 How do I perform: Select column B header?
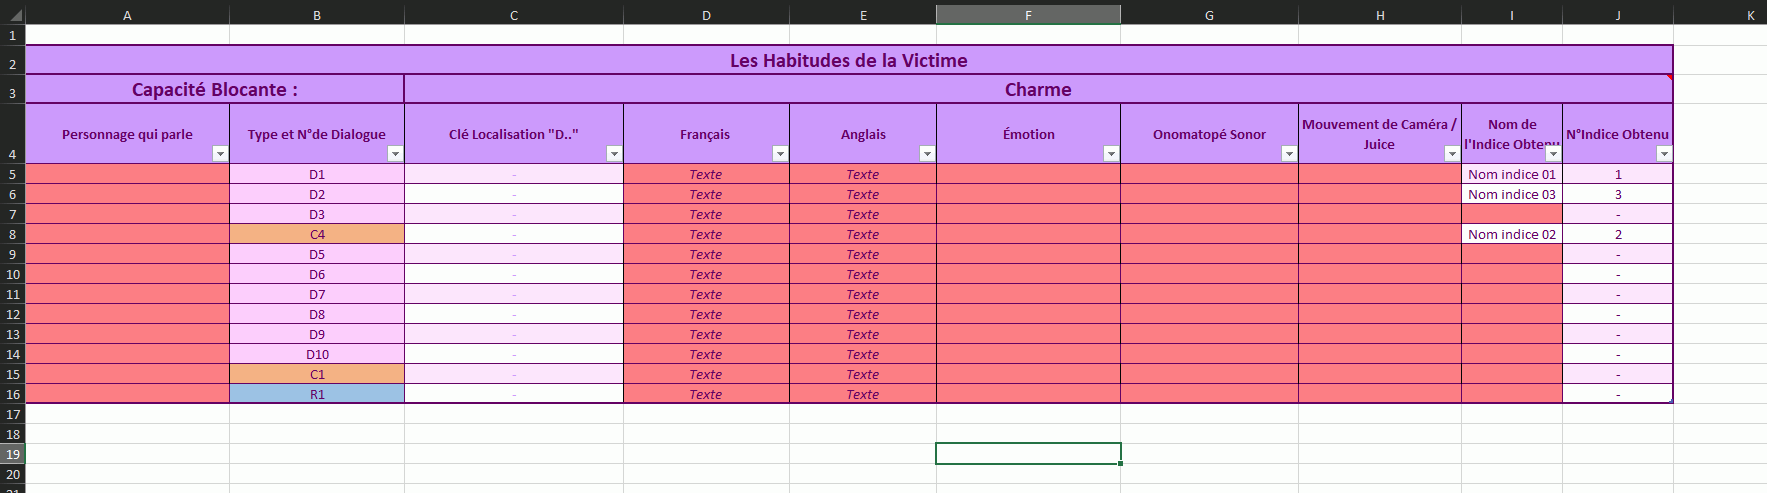317,15
